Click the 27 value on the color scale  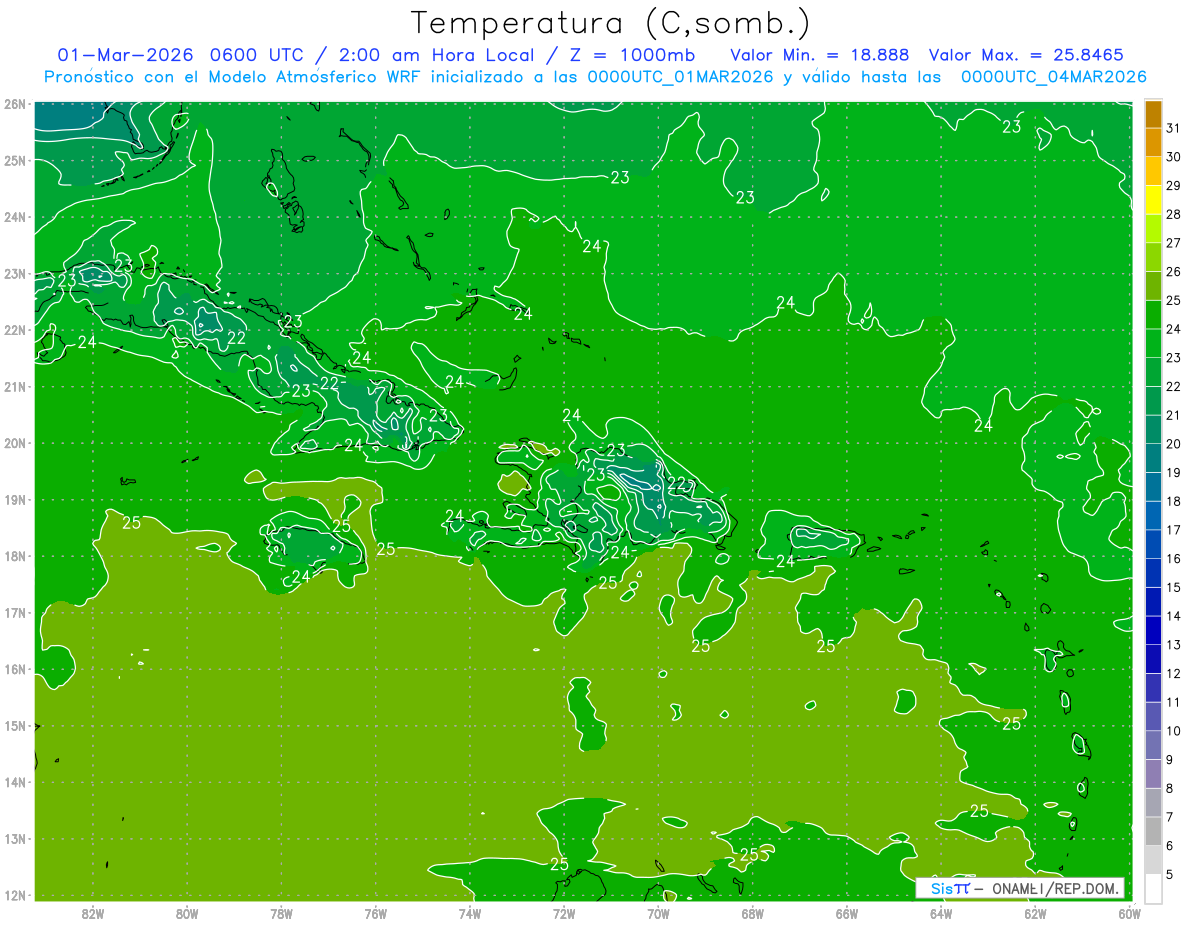pyautogui.click(x=1174, y=242)
